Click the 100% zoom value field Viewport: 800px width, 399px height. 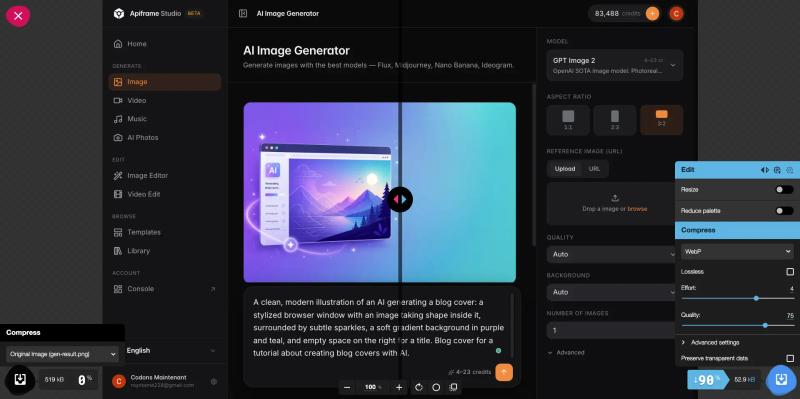click(373, 387)
